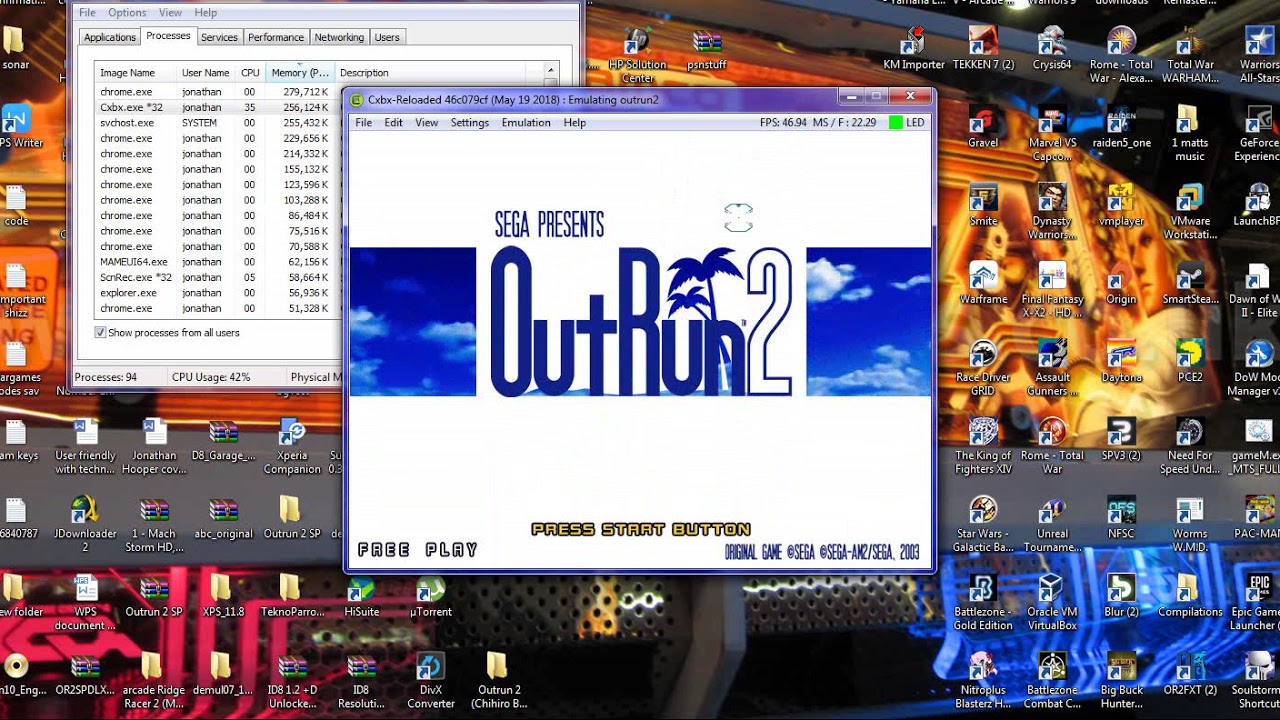Open the Edit menu in Cxbx-Reloaded
This screenshot has height=720, width=1280.
tap(394, 122)
